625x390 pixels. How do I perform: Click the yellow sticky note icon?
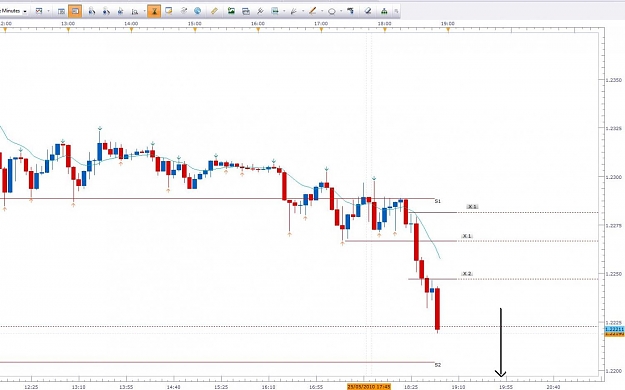pyautogui.click(x=169, y=11)
